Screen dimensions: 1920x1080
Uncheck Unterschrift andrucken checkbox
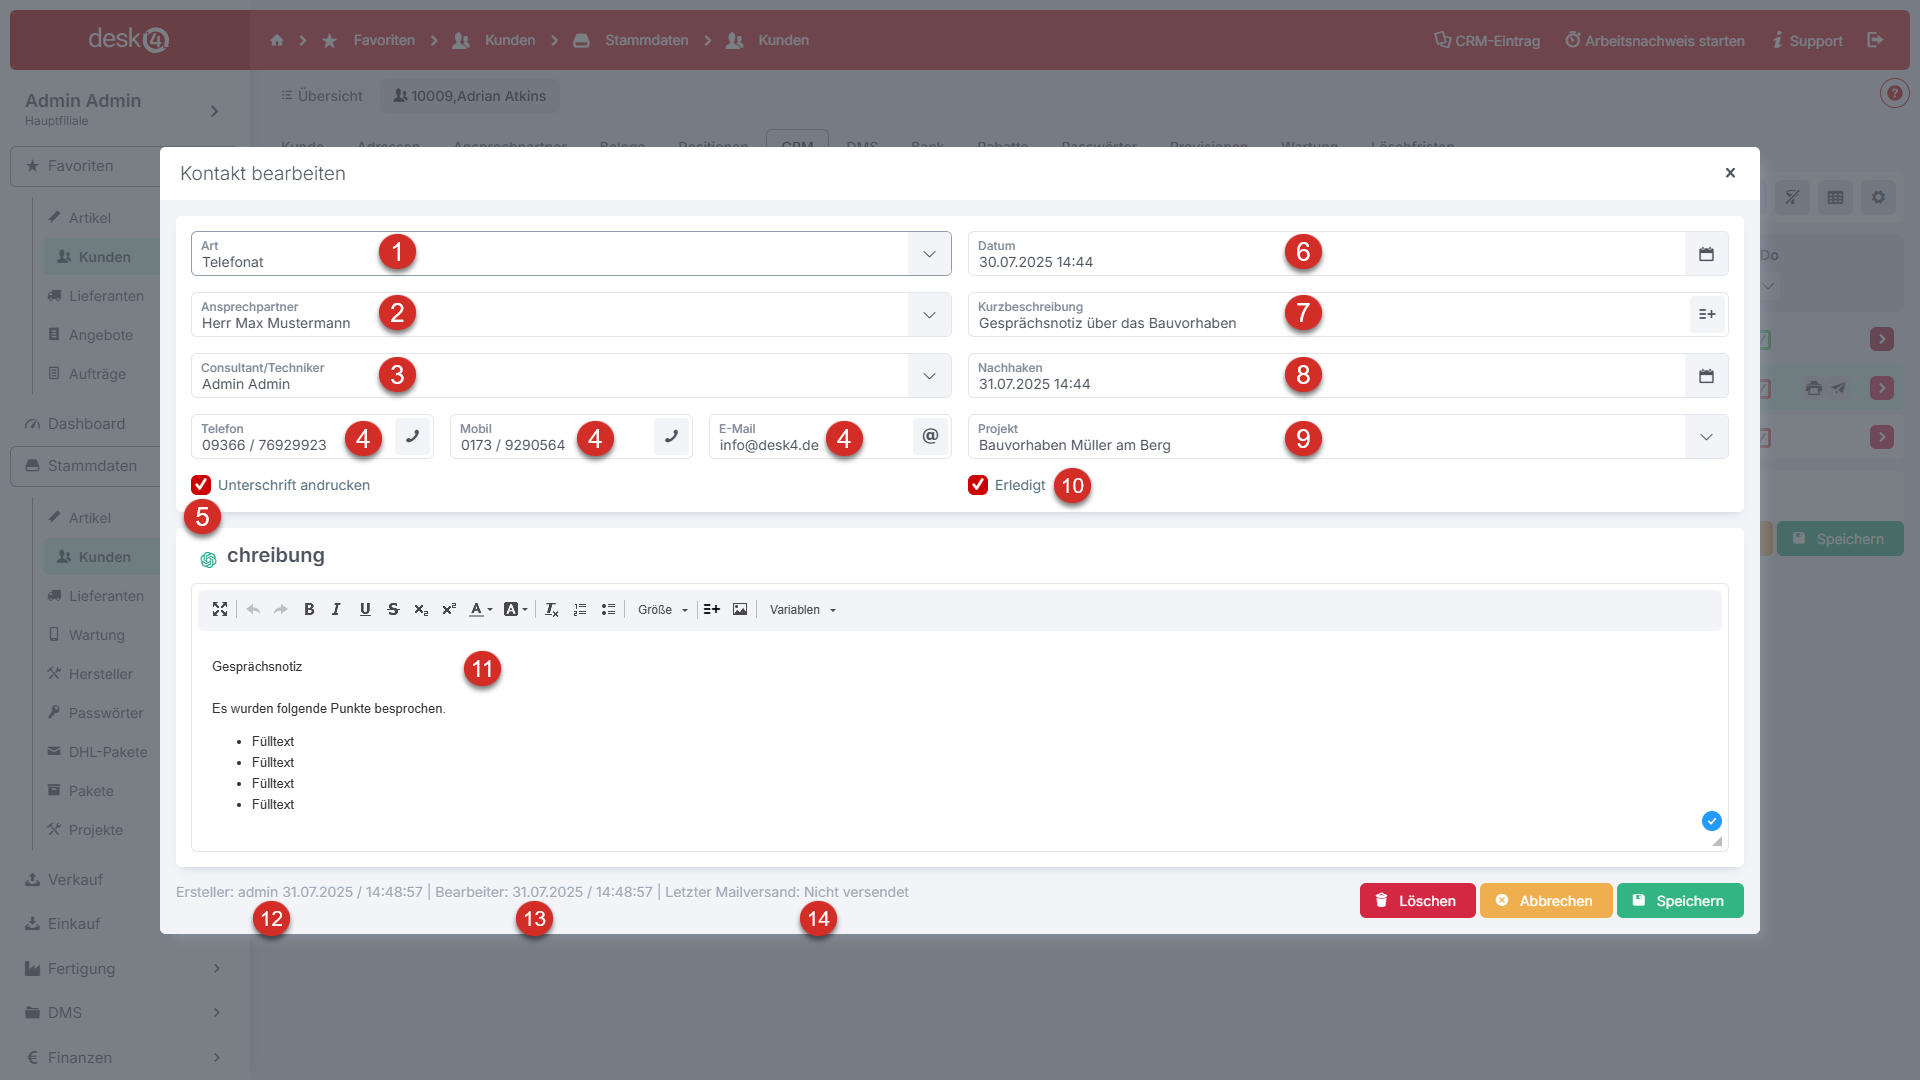201,485
